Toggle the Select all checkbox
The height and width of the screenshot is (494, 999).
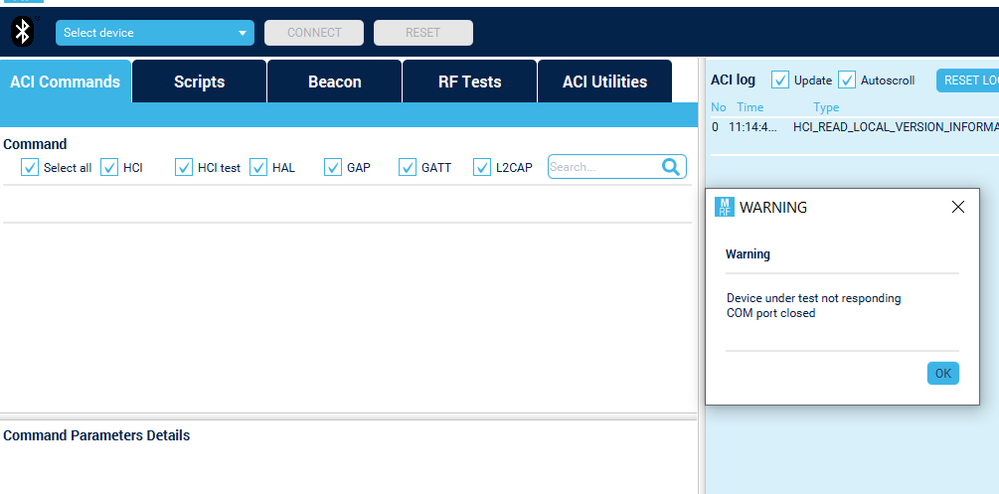point(30,168)
